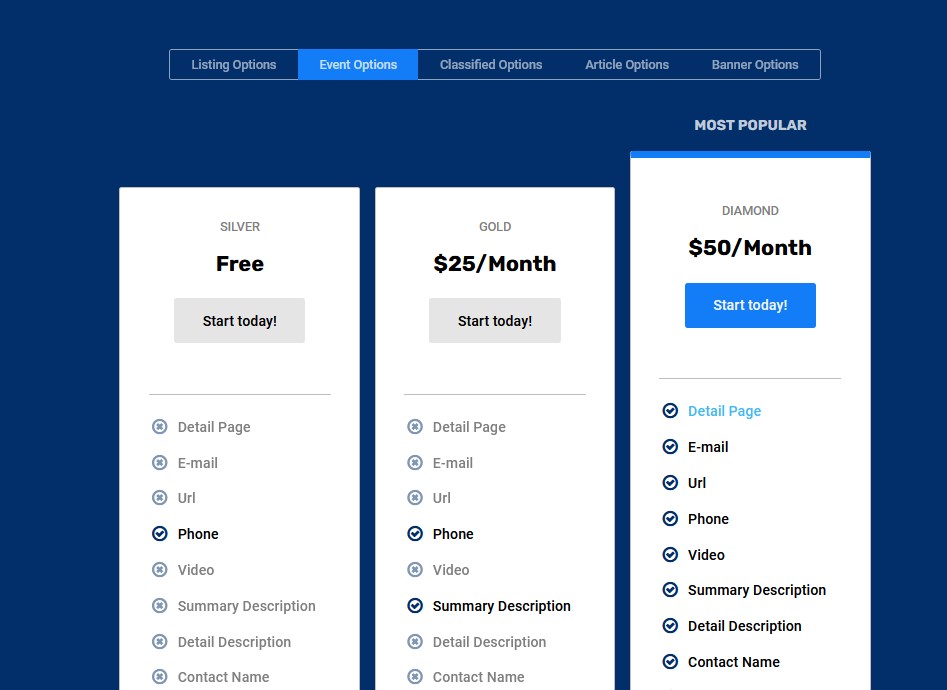Click the cross icon next to Video in Gold
Image resolution: width=947 pixels, height=690 pixels.
(x=415, y=570)
